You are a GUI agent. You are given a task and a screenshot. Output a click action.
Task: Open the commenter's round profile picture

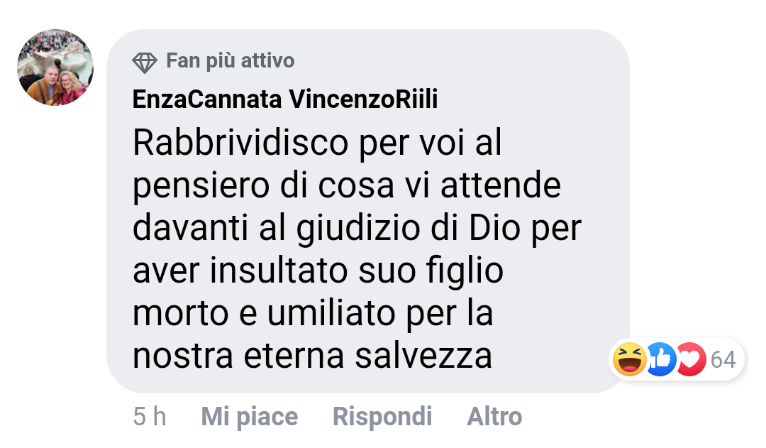click(x=55, y=67)
